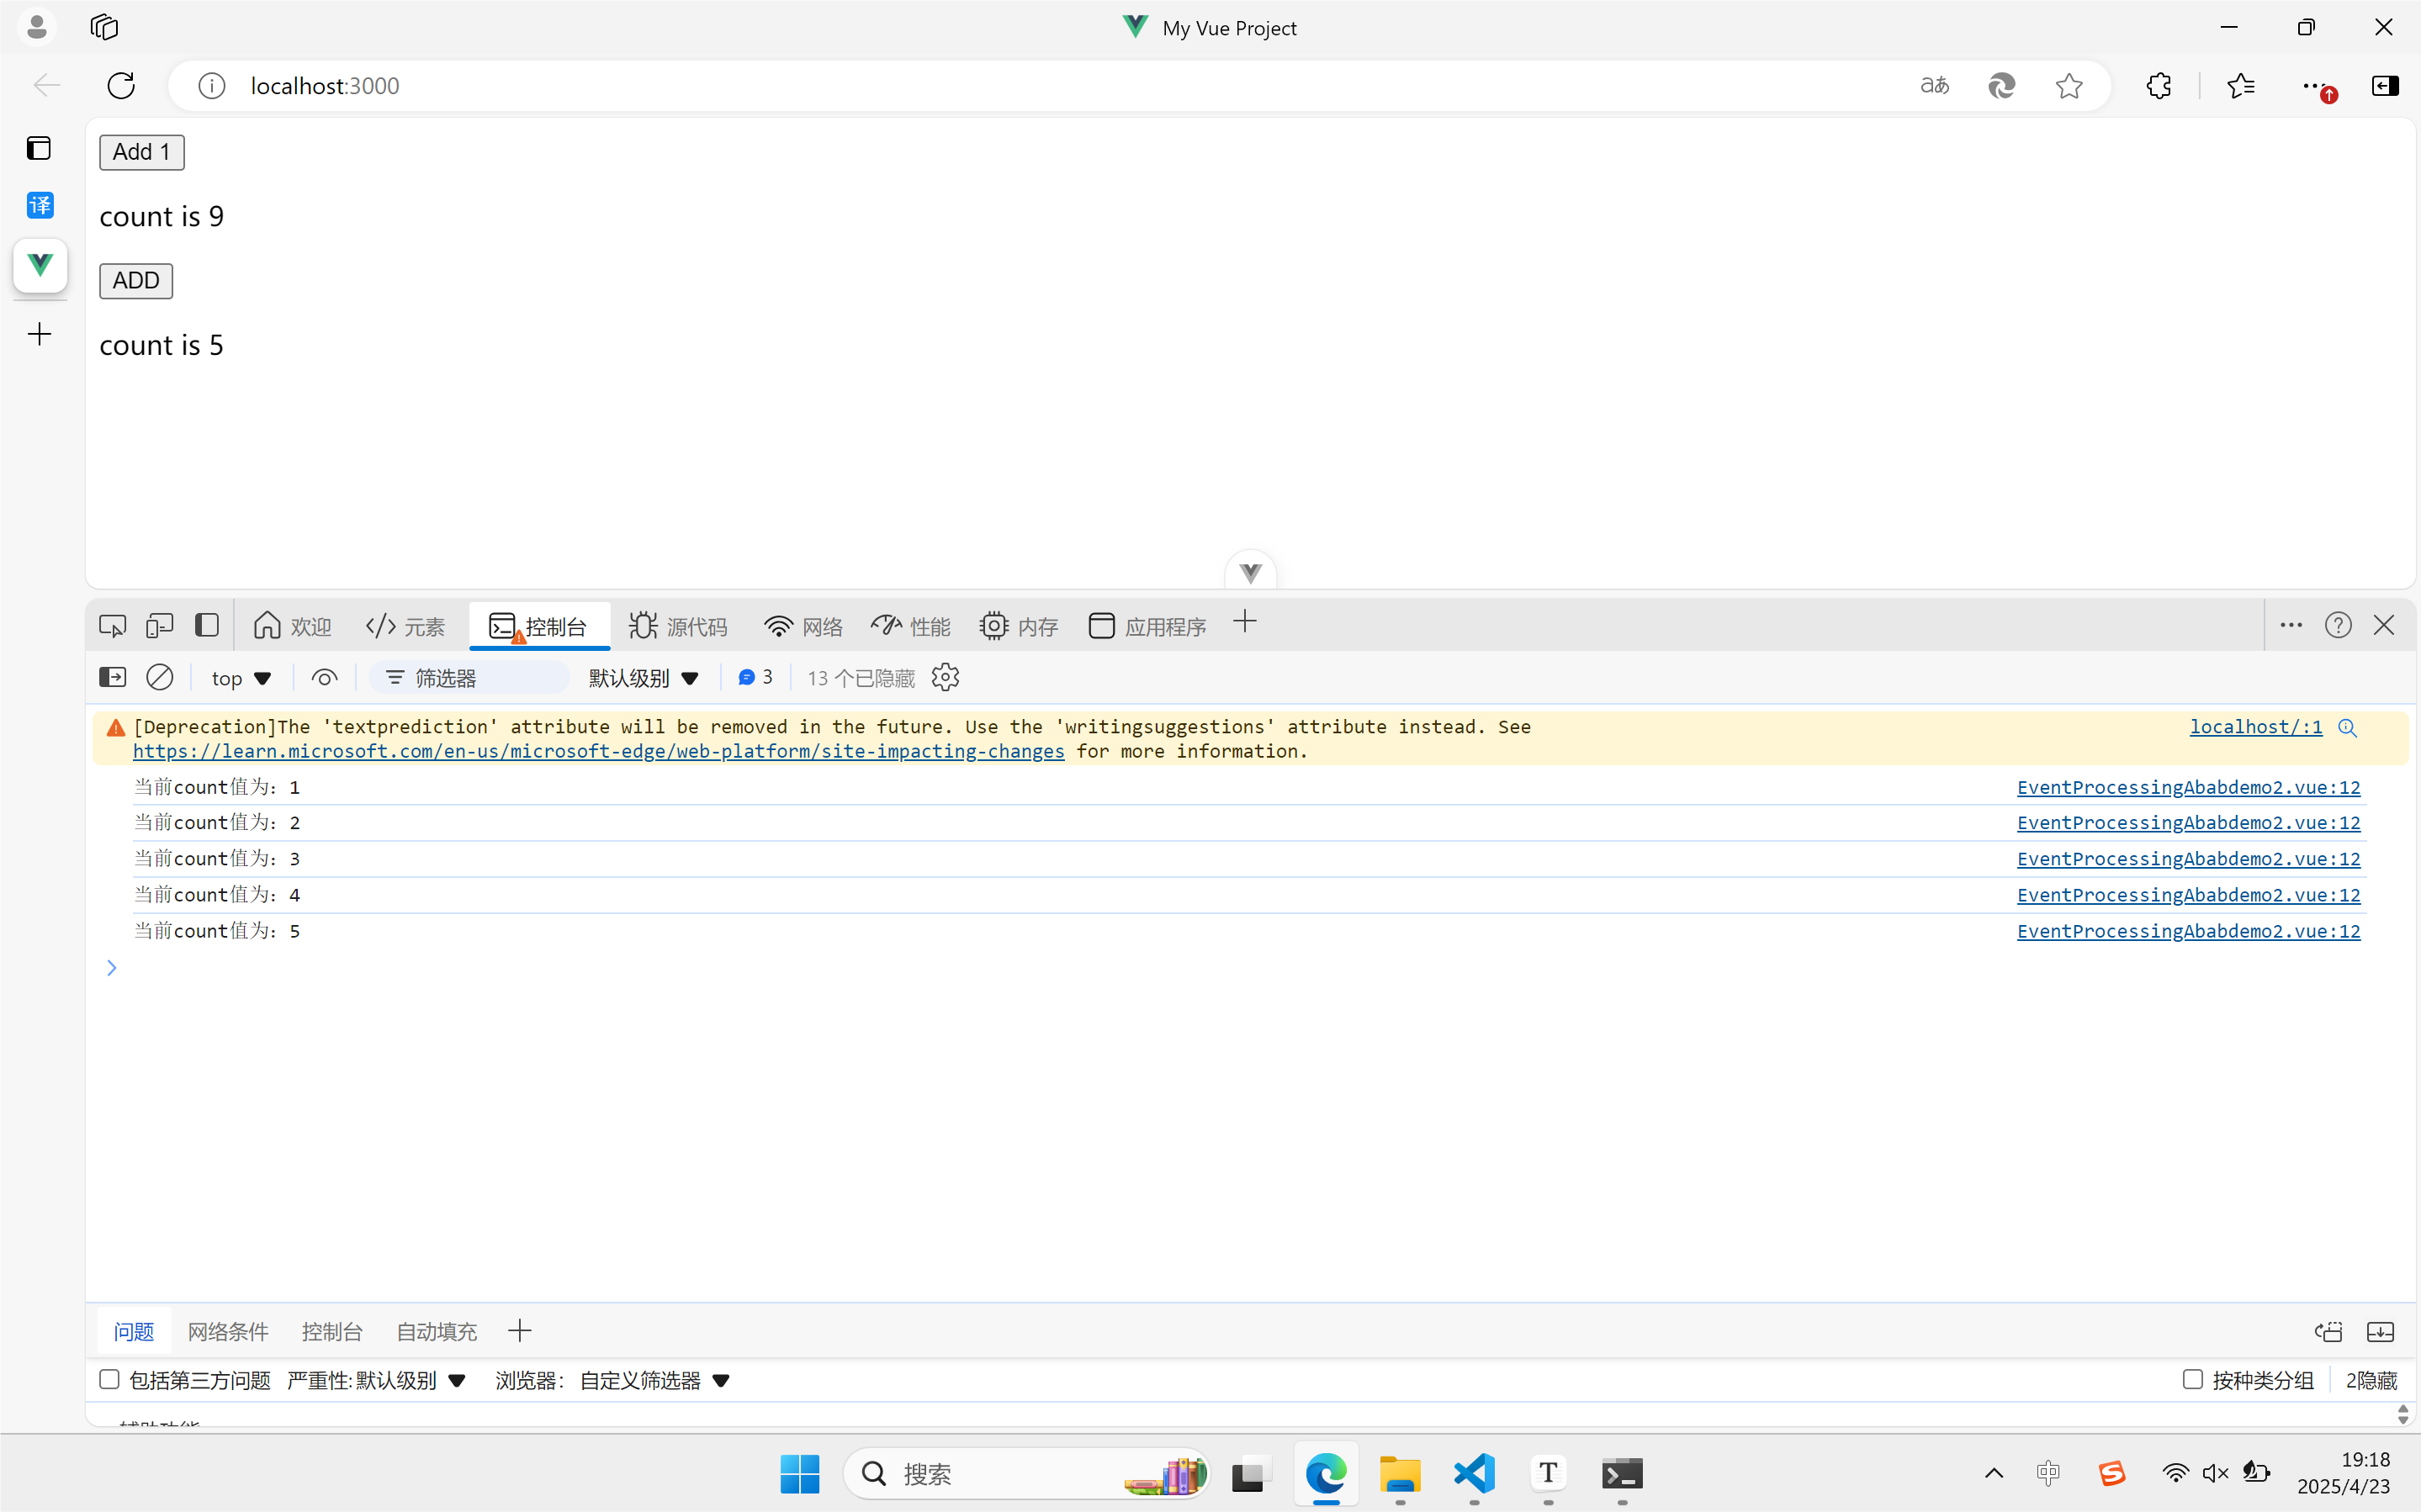Open the top context dropdown
Viewport: 2421px width, 1512px height.
(241, 678)
